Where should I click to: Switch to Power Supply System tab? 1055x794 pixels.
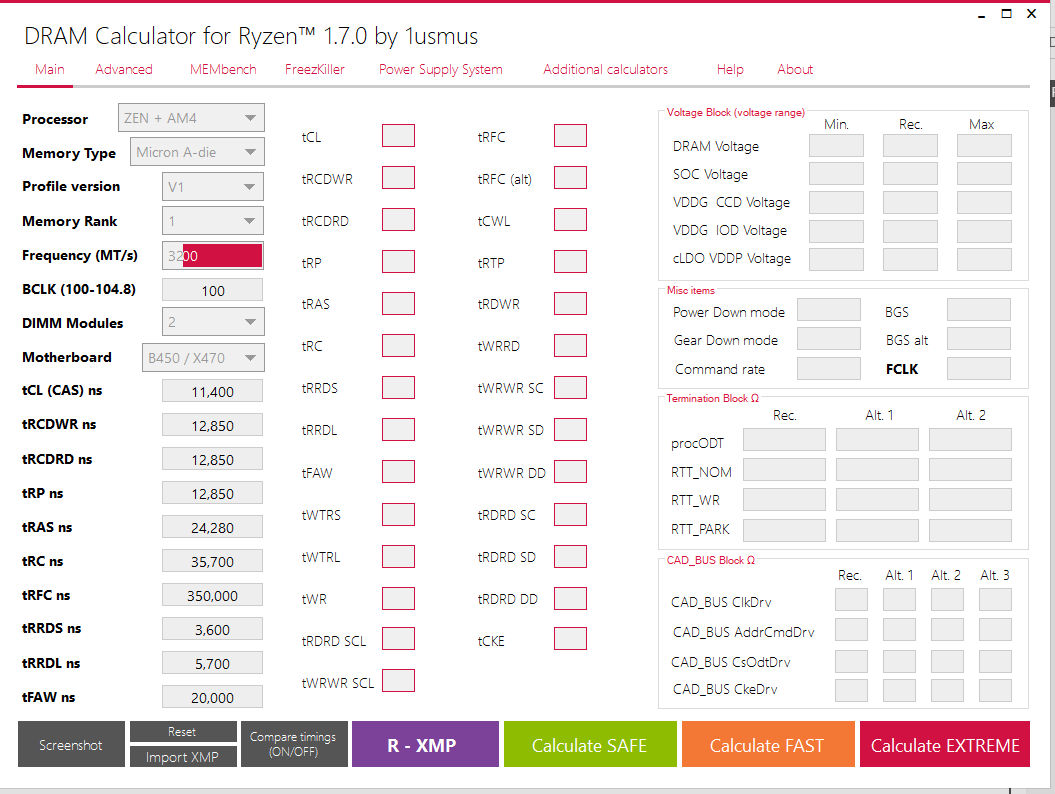[x=441, y=69]
